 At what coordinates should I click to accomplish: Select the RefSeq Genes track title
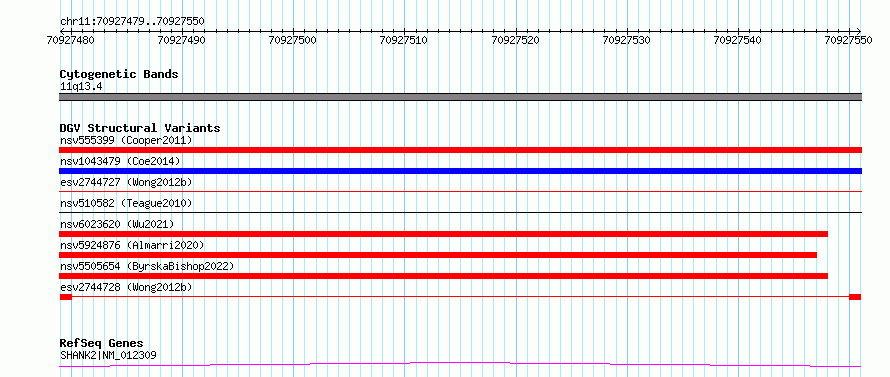102,344
